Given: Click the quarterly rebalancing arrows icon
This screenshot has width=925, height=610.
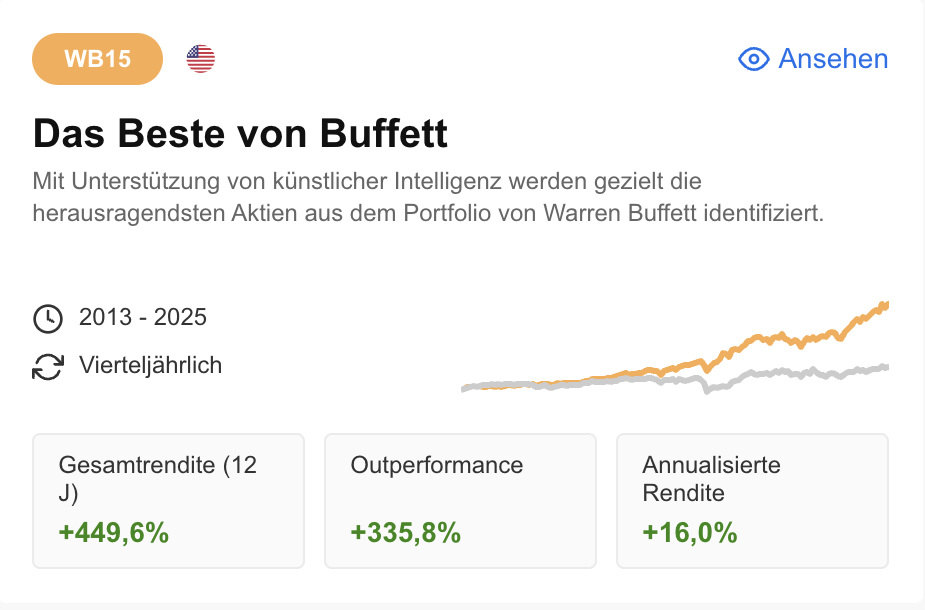Looking at the screenshot, I should tap(47, 366).
